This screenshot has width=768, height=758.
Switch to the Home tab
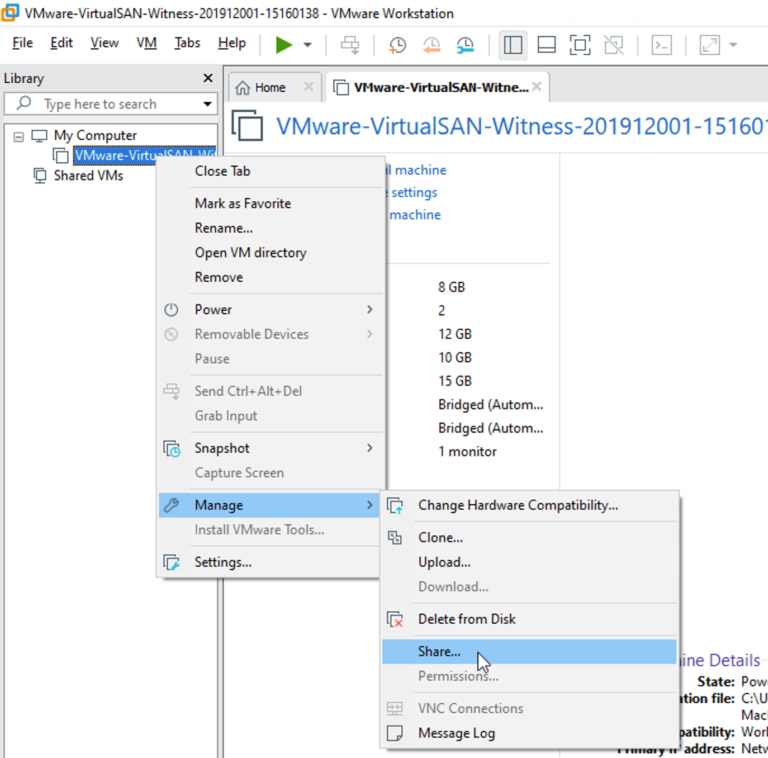pos(269,87)
